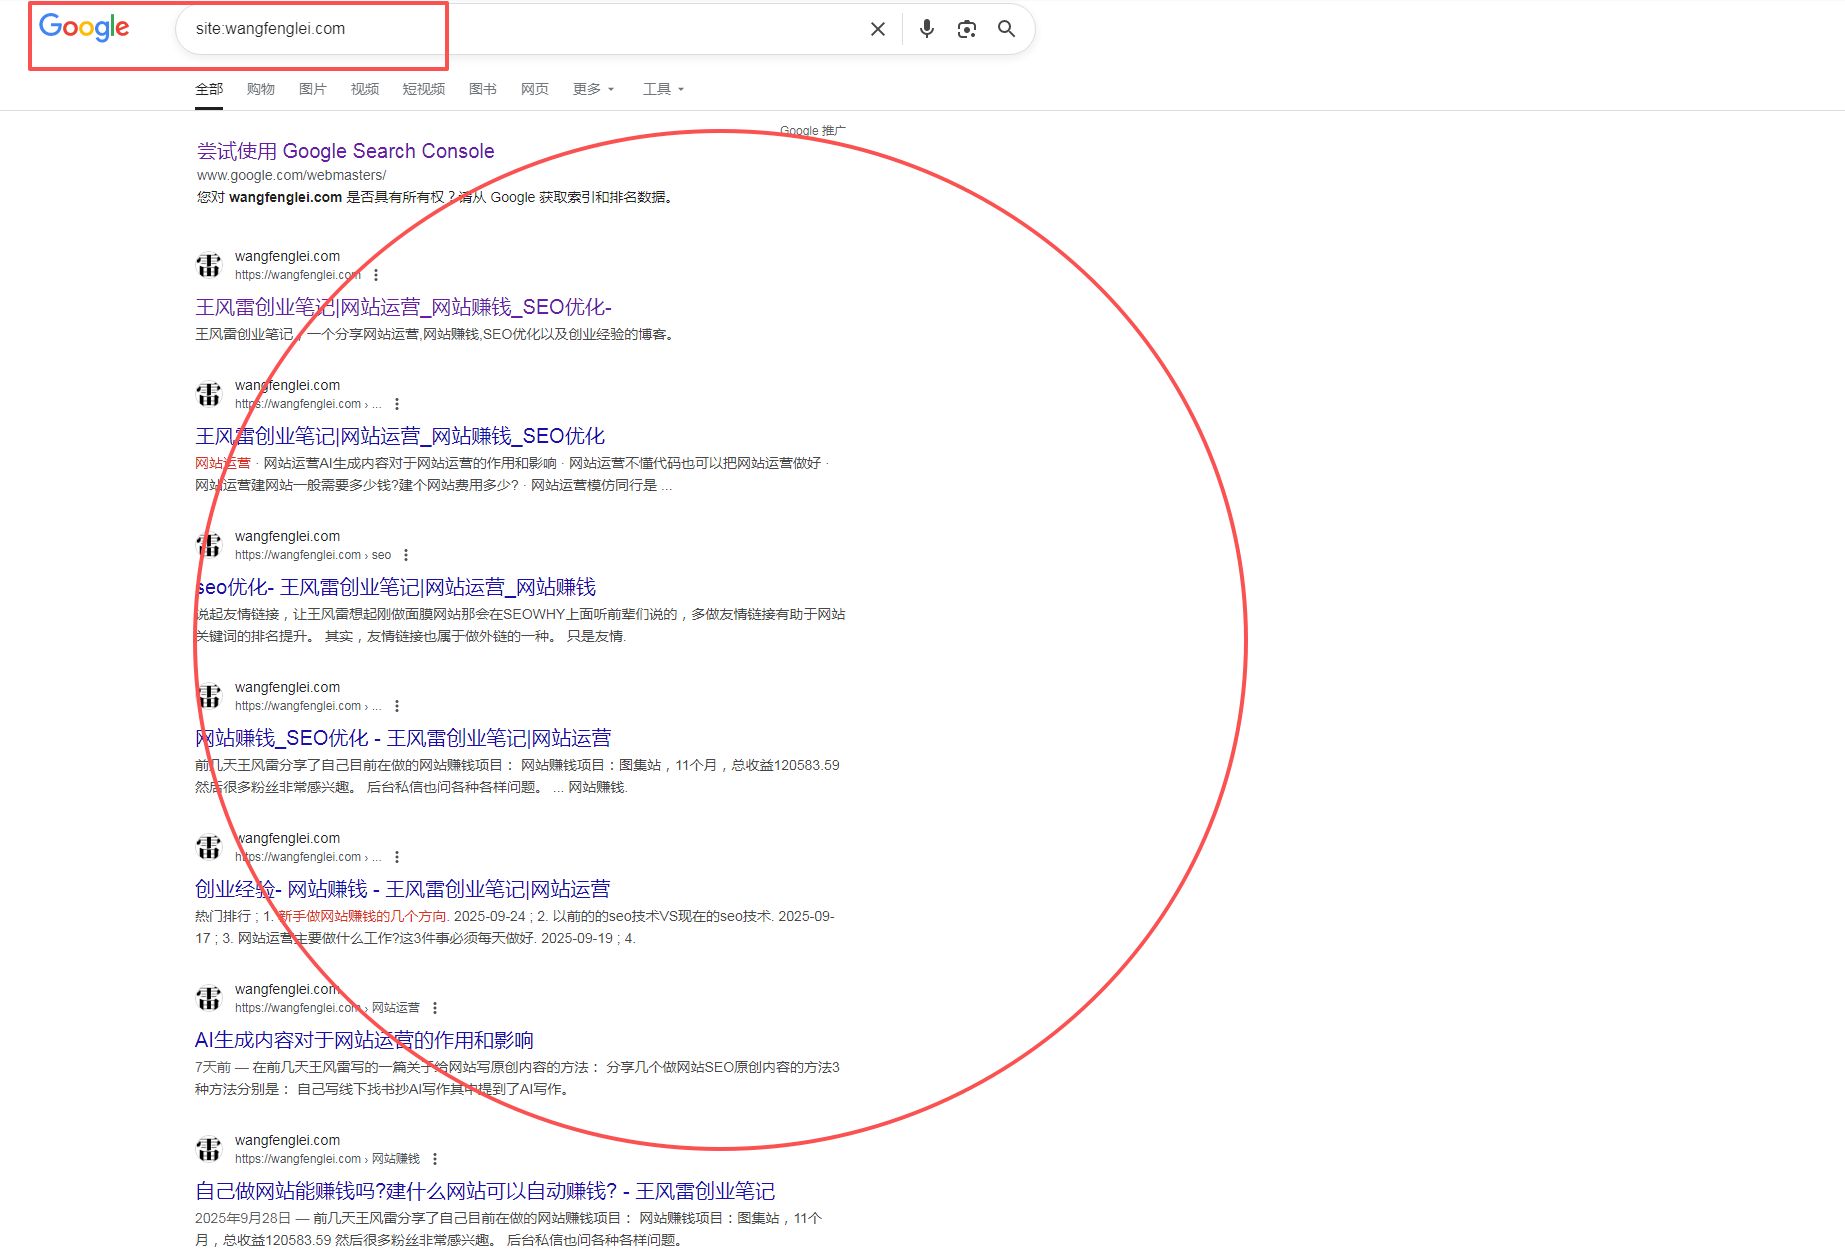Start a voice search with the microphone icon
The height and width of the screenshot is (1259, 1845).
[x=925, y=28]
